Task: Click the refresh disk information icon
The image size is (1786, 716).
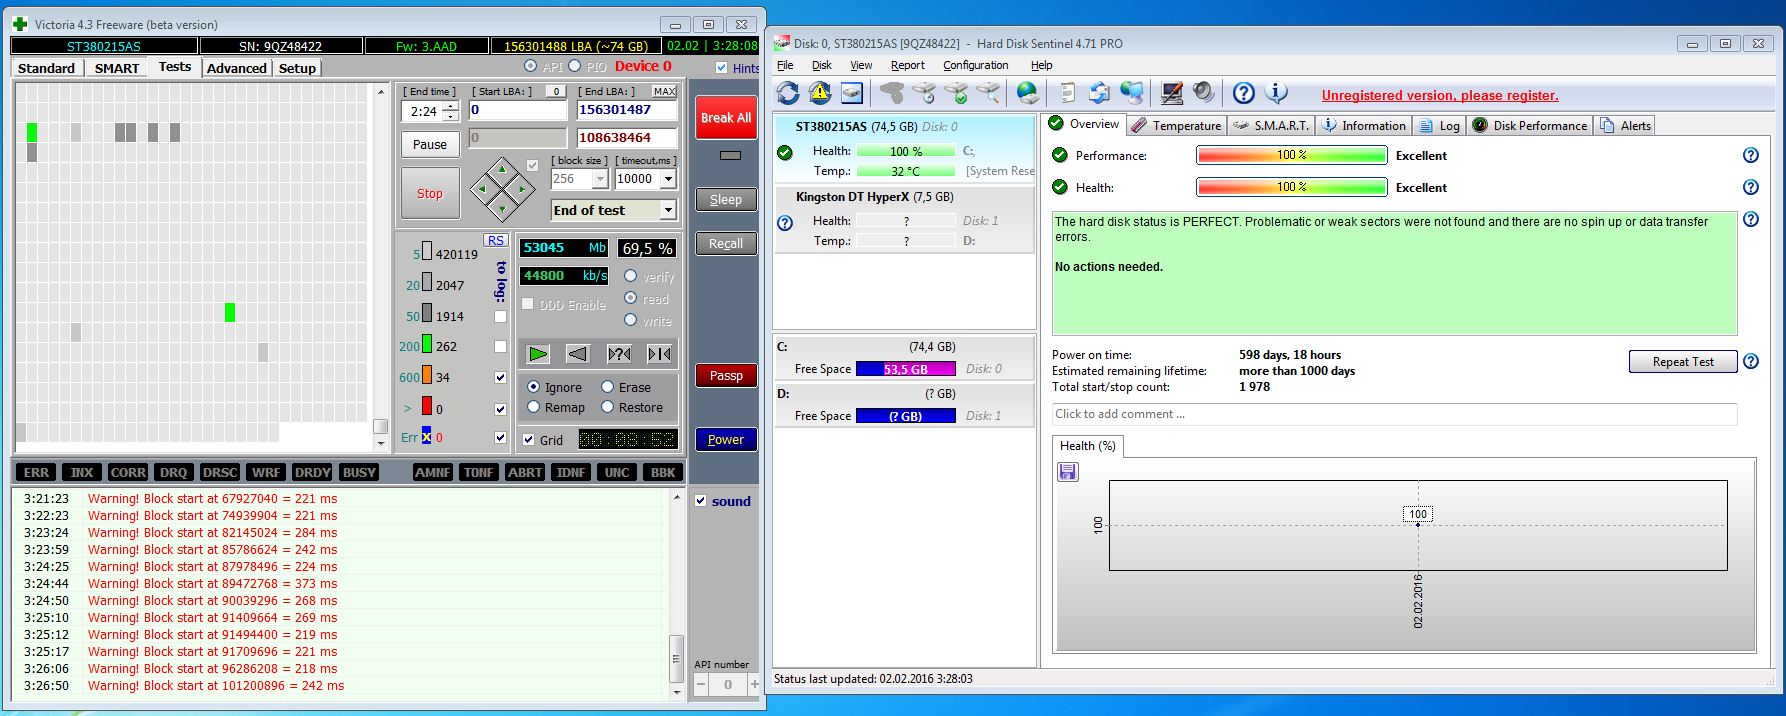Action: [788, 93]
